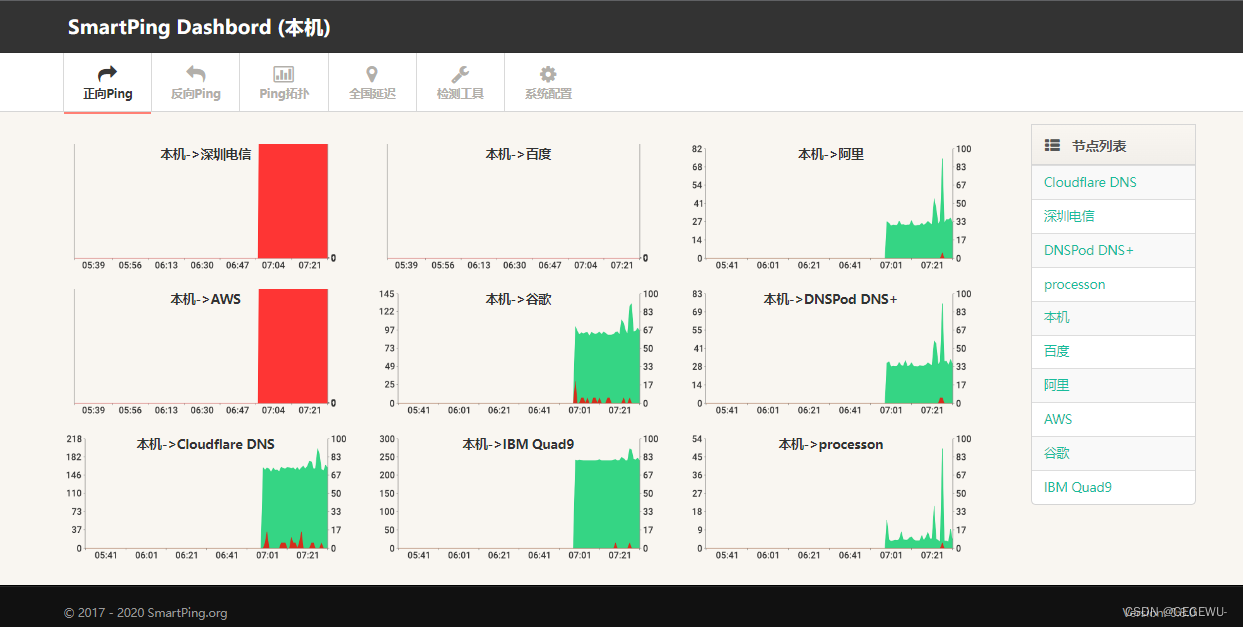
Task: Open the 本机->Cloudflare DNS ping chart
Action: click(x=205, y=497)
